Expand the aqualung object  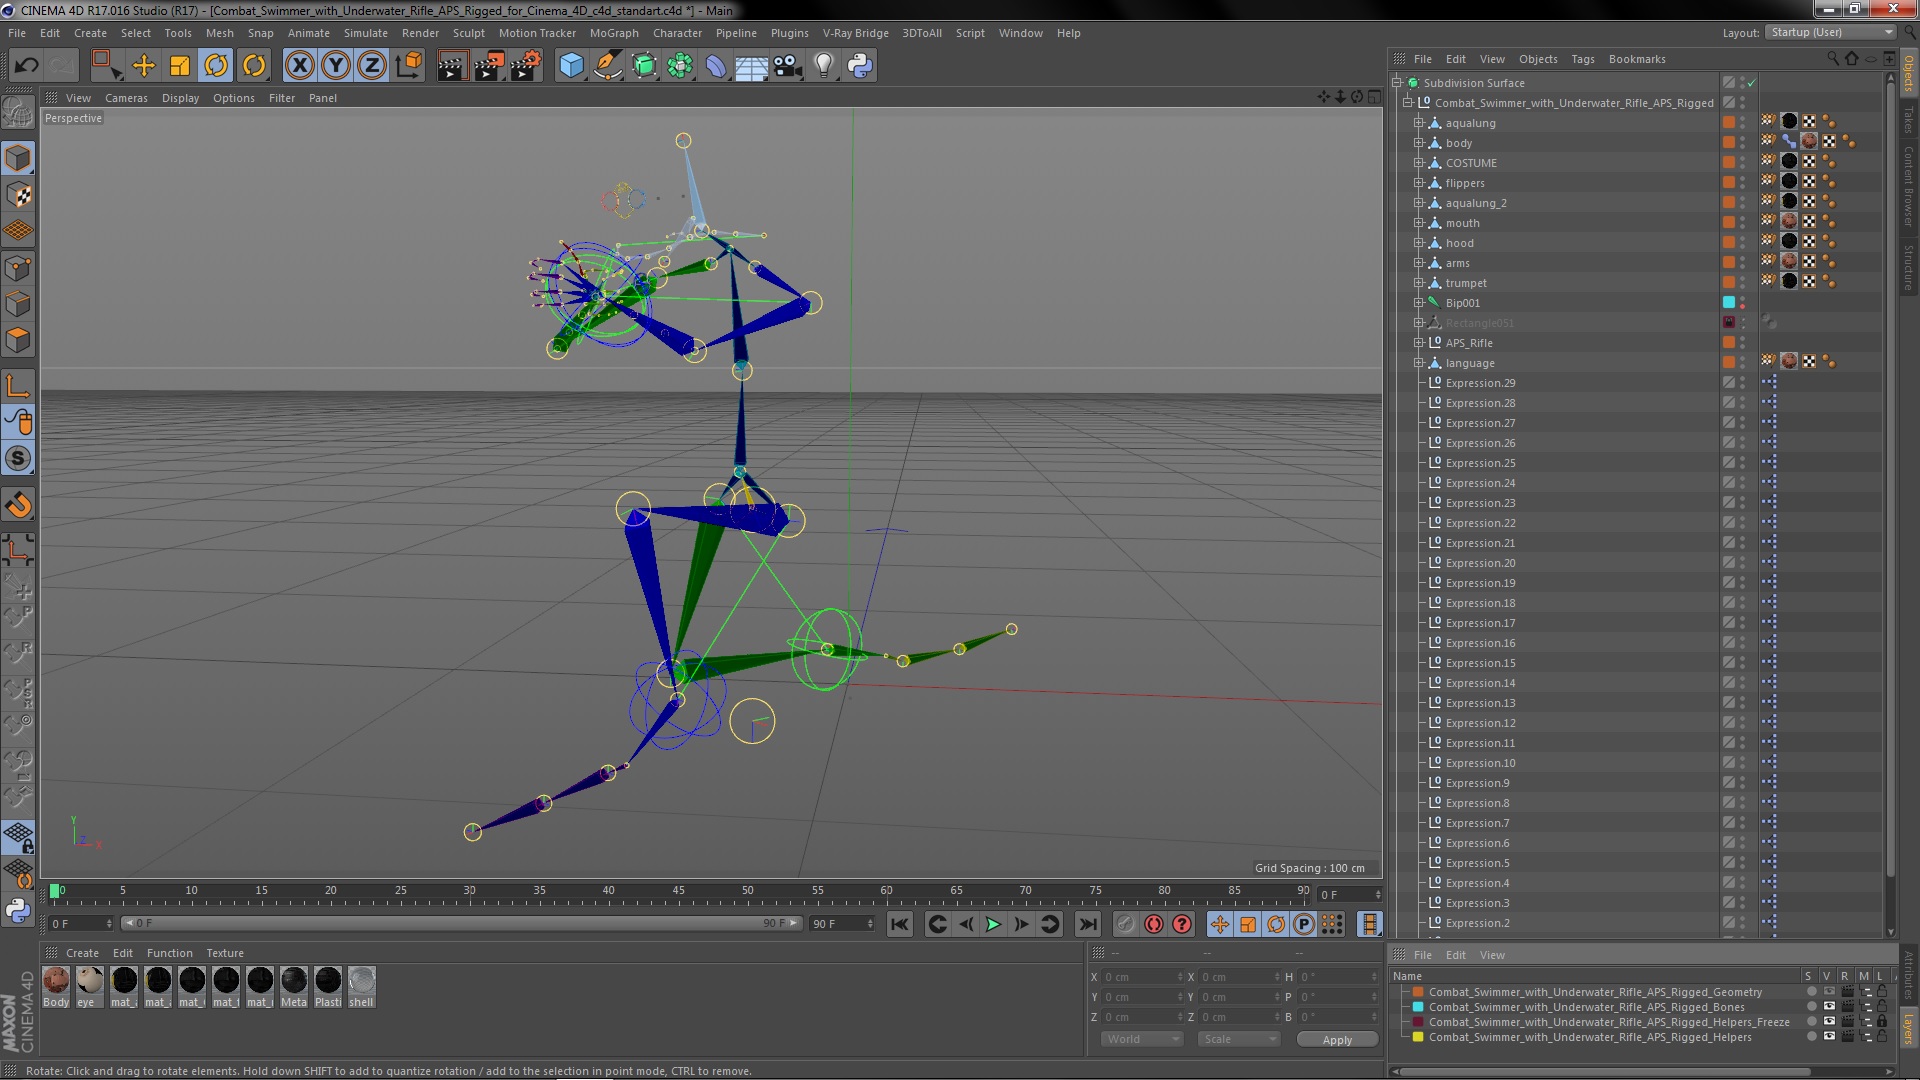[x=1418, y=123]
